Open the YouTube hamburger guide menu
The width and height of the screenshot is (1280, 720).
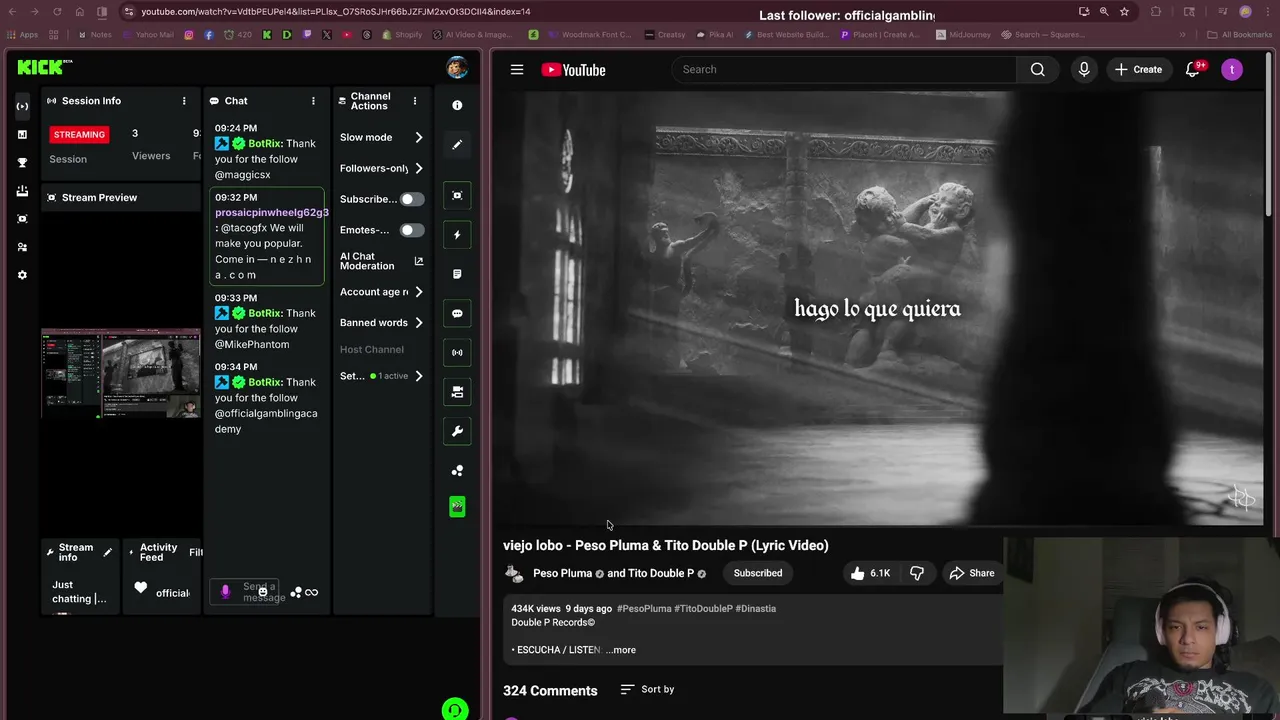tap(517, 70)
